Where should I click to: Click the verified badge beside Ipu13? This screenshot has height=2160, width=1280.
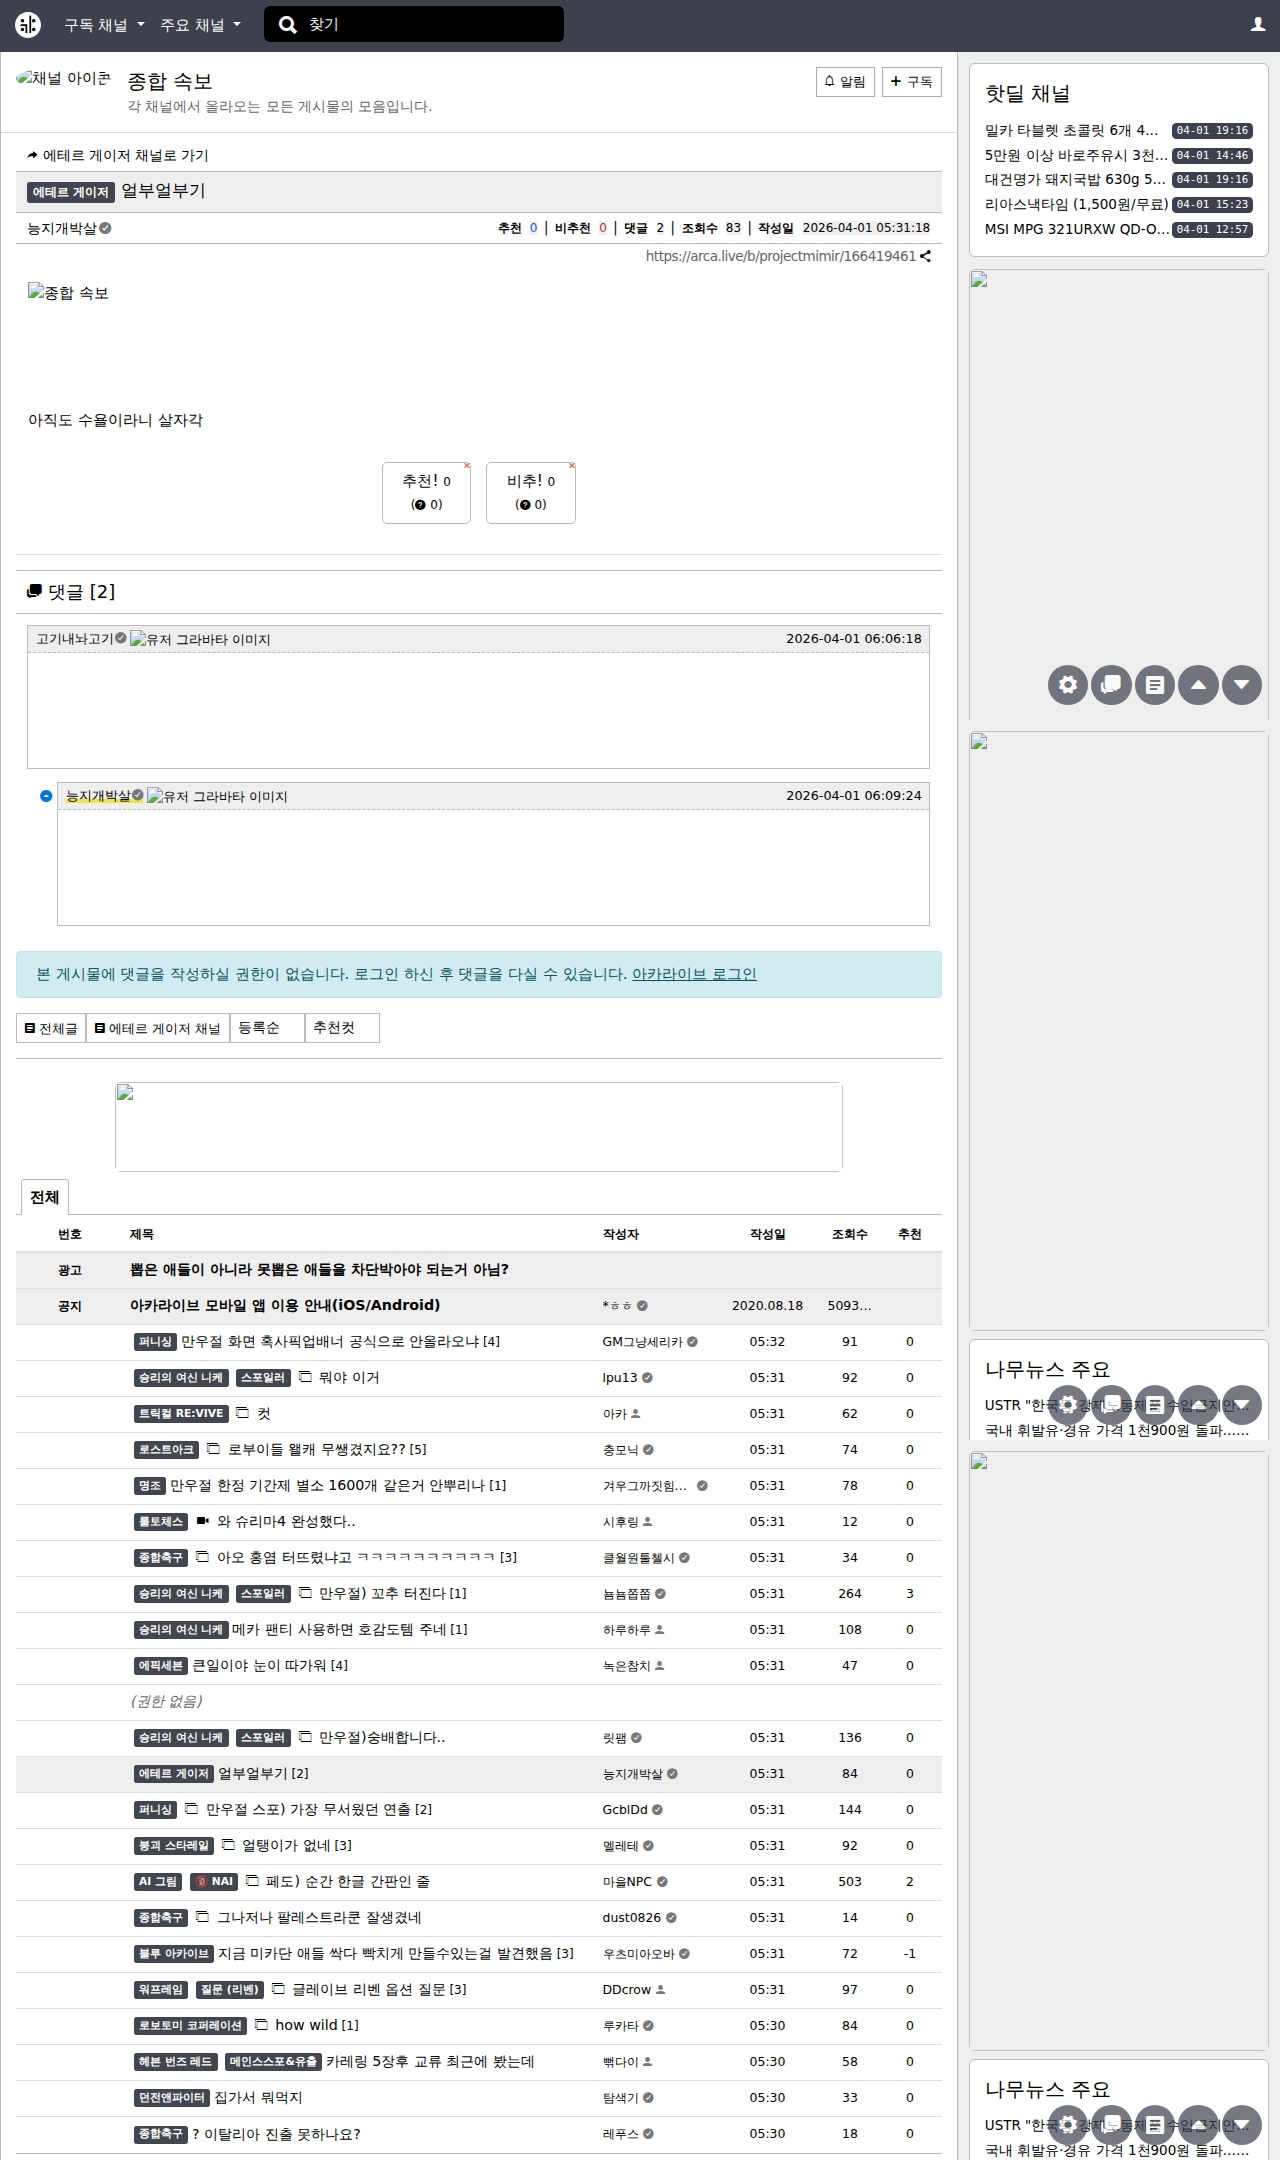point(647,1378)
